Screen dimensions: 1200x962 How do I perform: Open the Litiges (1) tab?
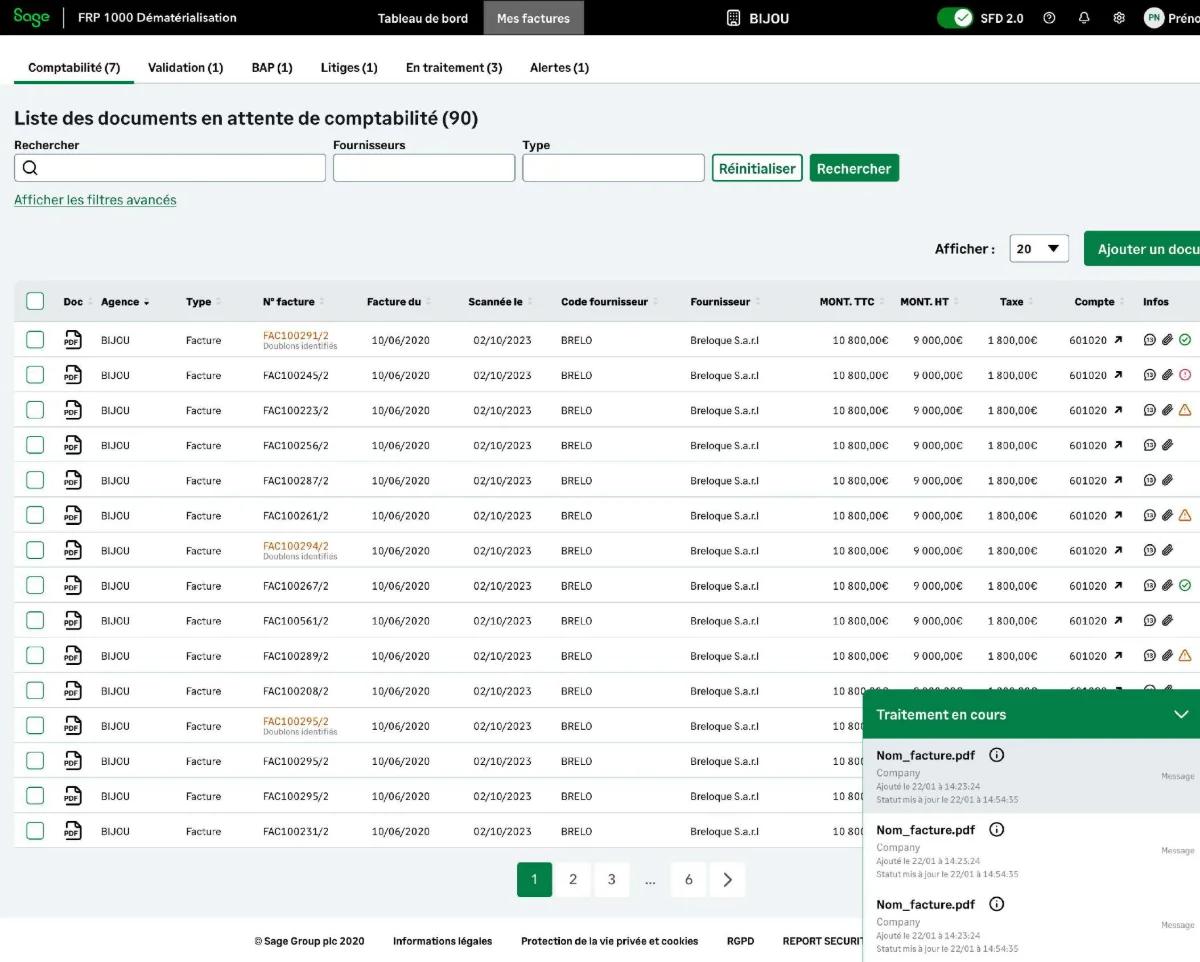[x=349, y=67]
